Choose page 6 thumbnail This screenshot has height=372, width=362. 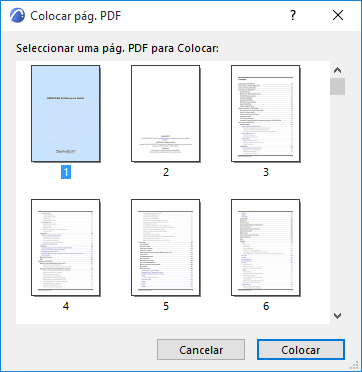click(266, 248)
